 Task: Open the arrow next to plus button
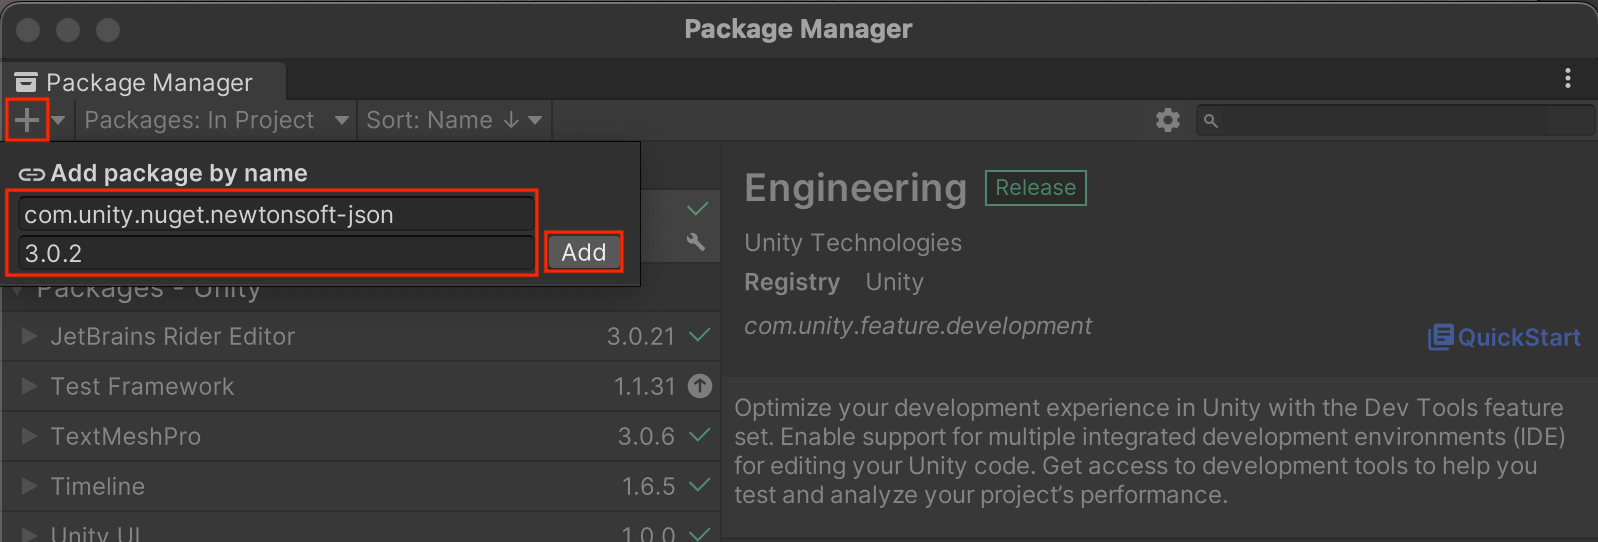(x=59, y=121)
